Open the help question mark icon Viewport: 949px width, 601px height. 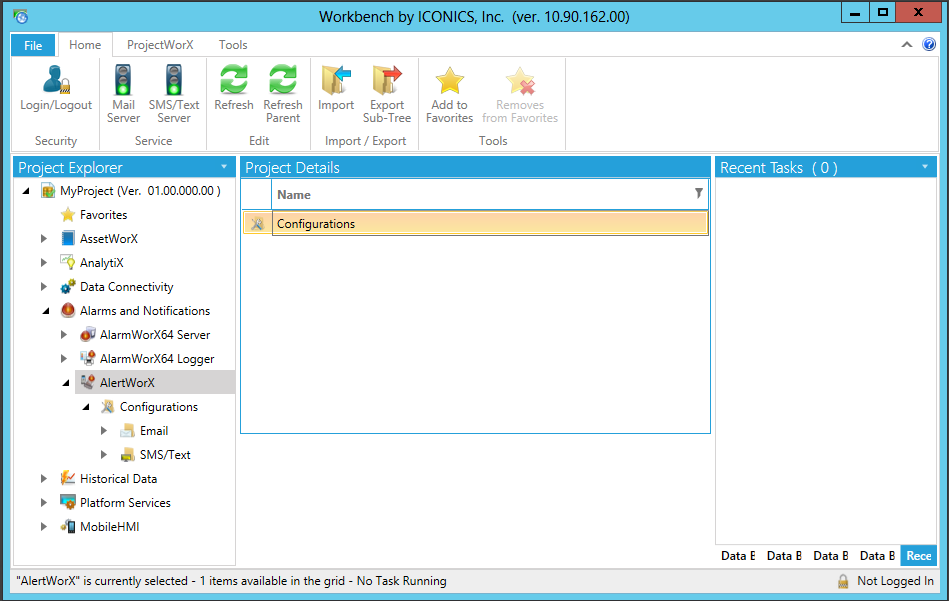(929, 45)
